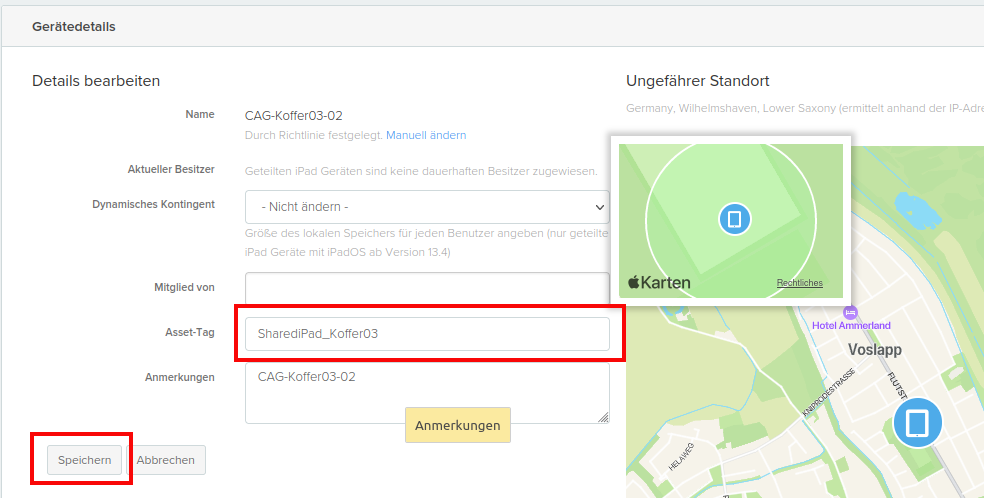Click the Voslapp place label on the map
The image size is (984, 498).
874,350
